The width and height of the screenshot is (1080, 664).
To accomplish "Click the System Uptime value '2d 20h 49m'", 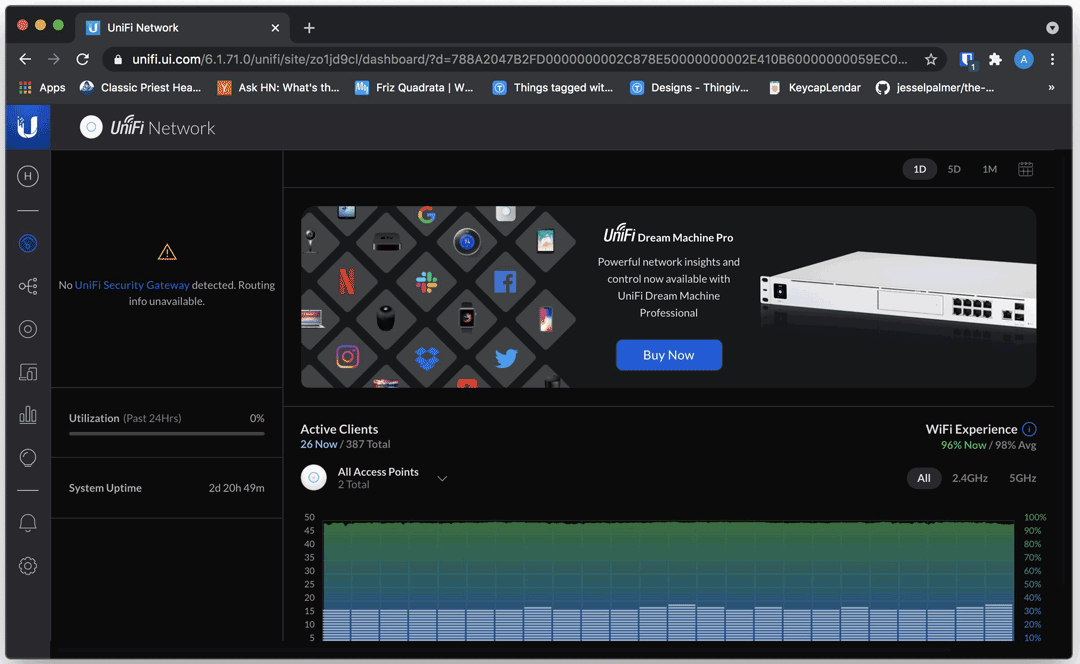I will coord(236,488).
